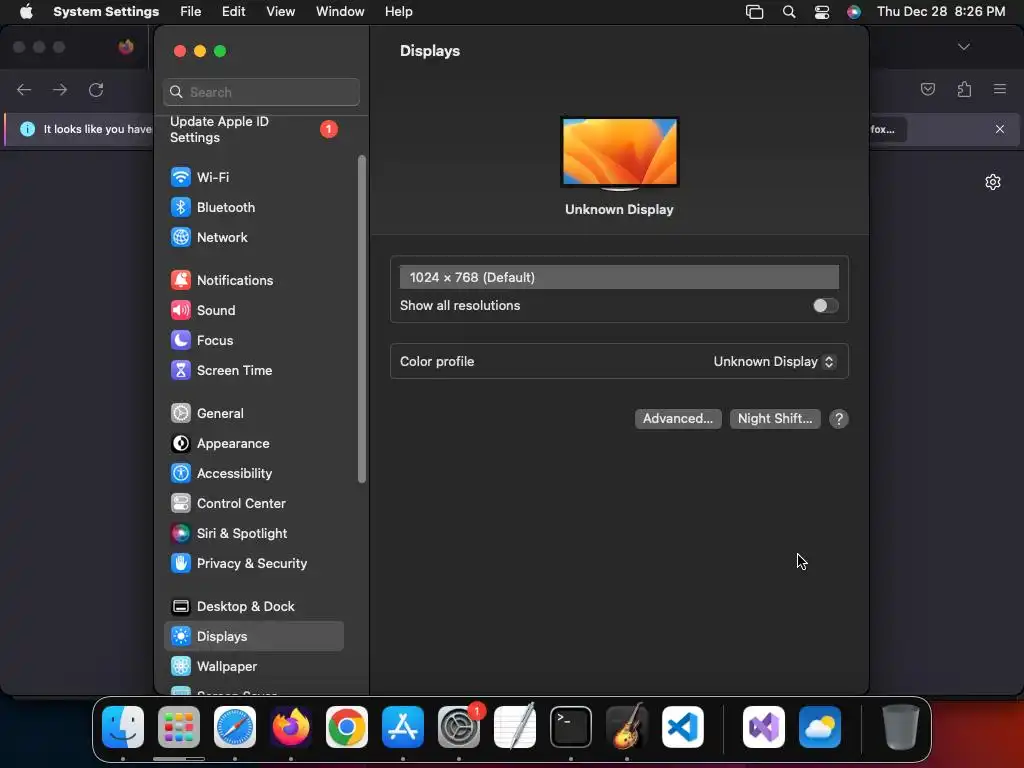
Task: Open Visual Studio Code from the Dock
Action: tap(683, 727)
